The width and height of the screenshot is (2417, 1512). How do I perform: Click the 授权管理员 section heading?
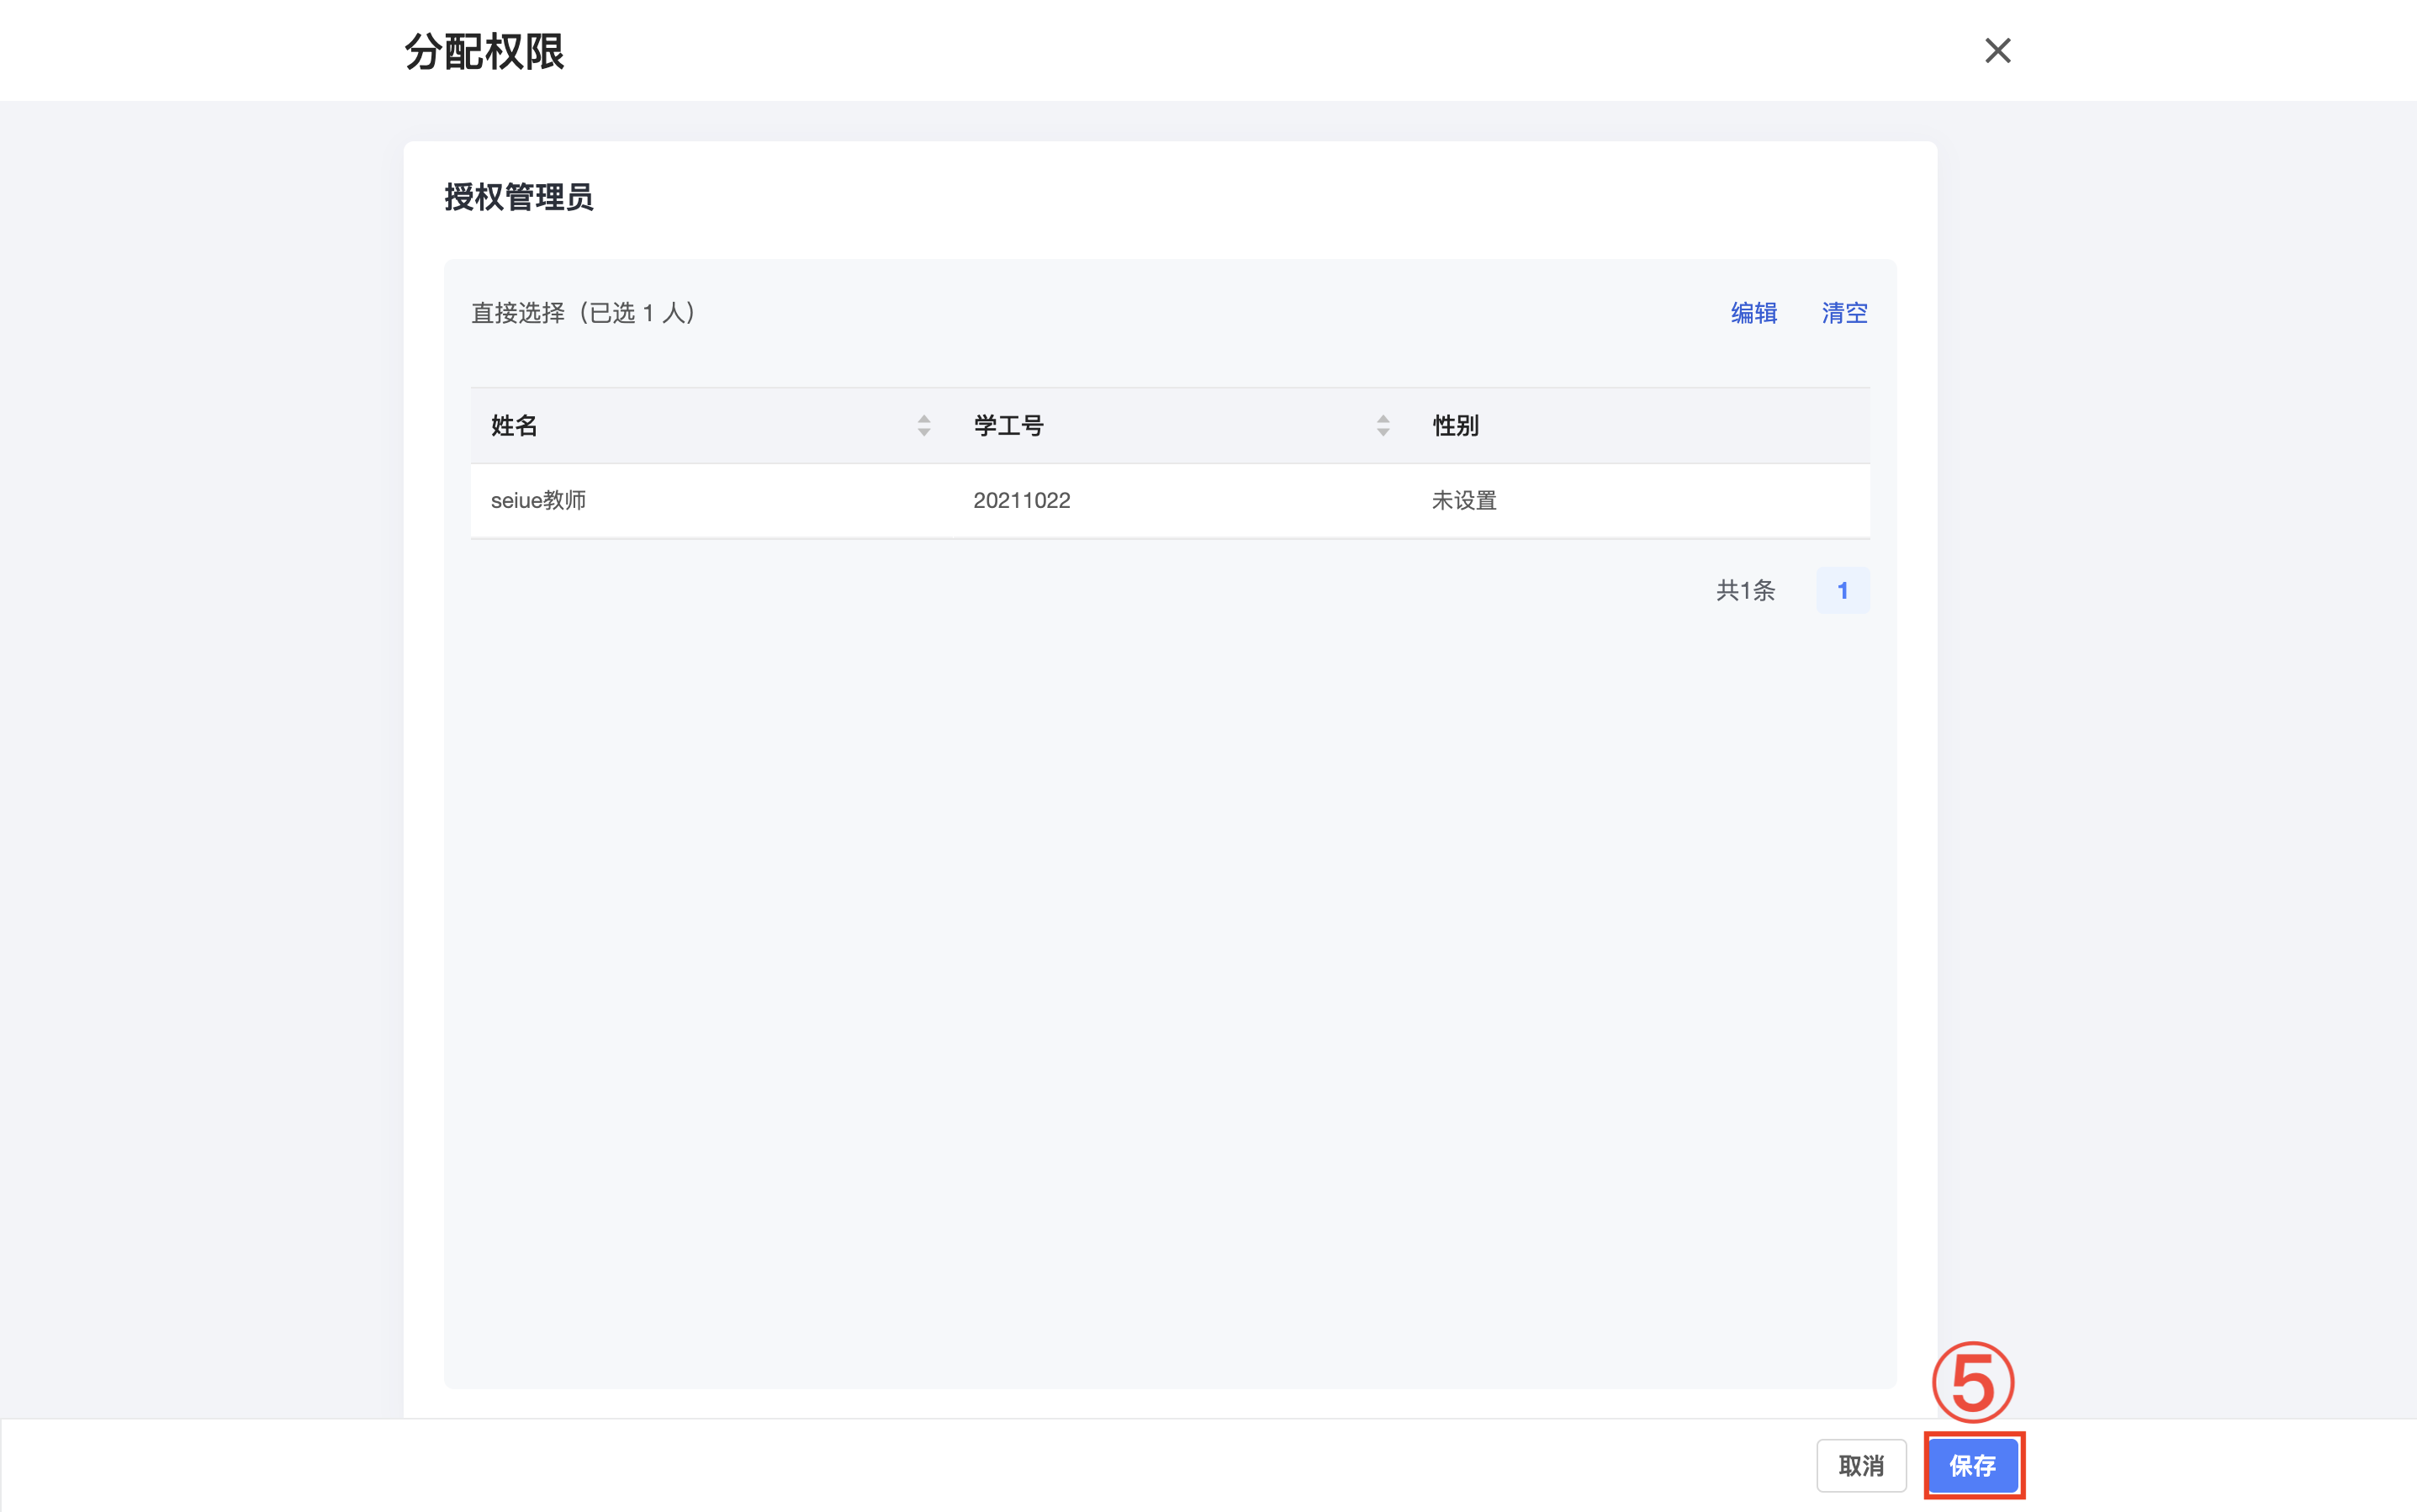[x=519, y=197]
